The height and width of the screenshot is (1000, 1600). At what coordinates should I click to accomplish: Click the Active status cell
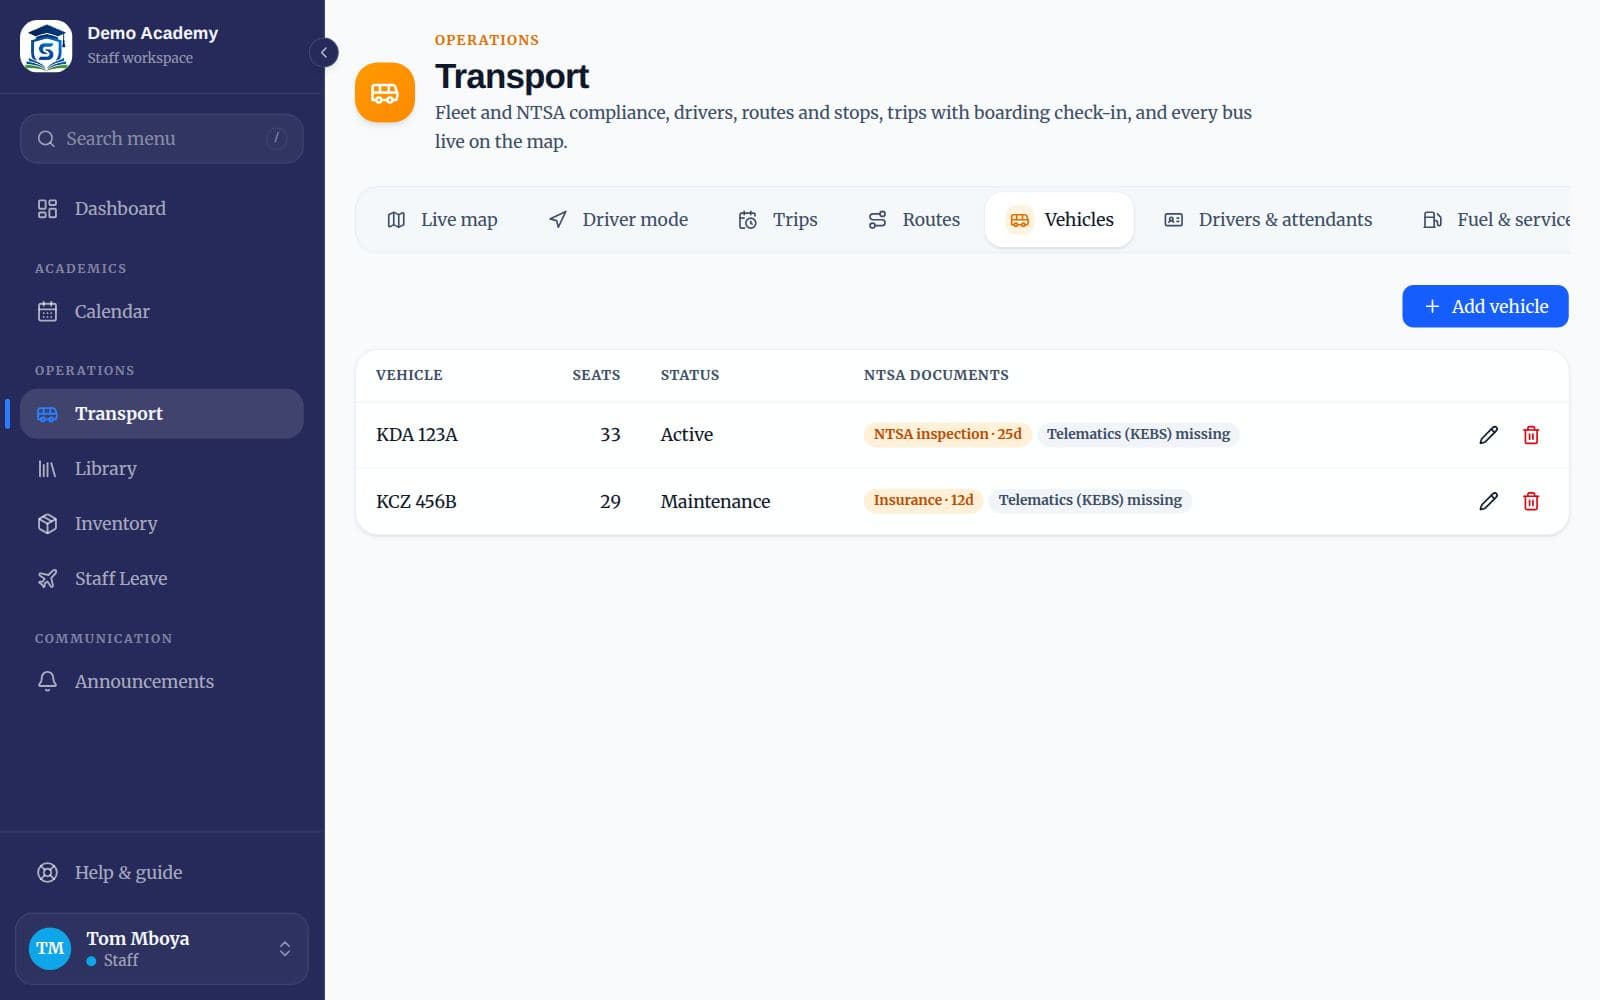pos(687,435)
